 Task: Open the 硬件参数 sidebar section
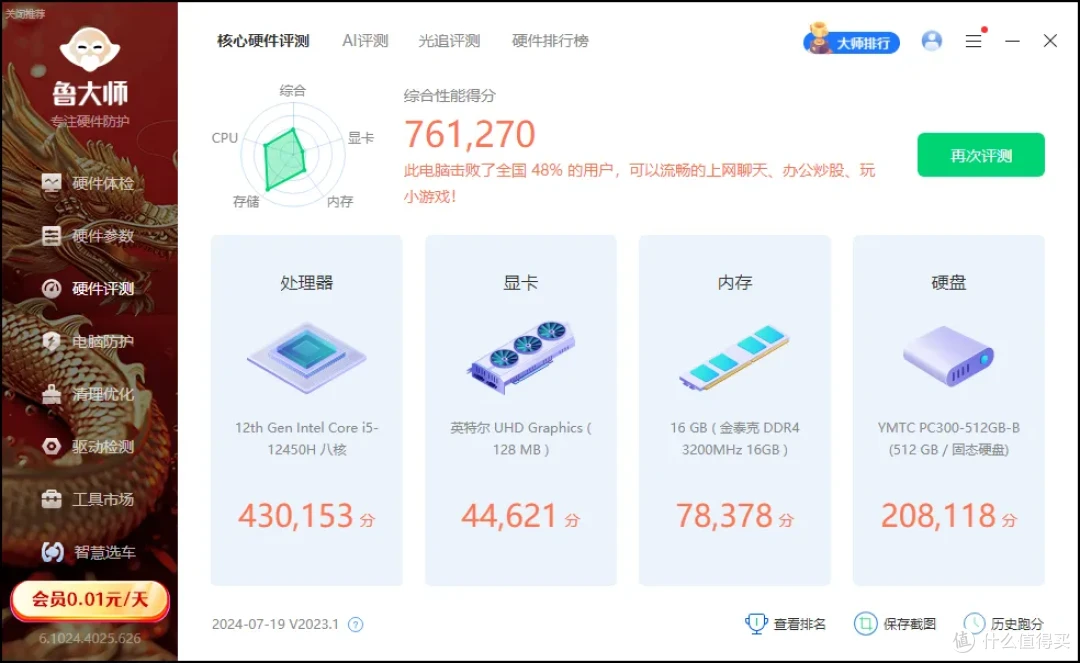88,236
